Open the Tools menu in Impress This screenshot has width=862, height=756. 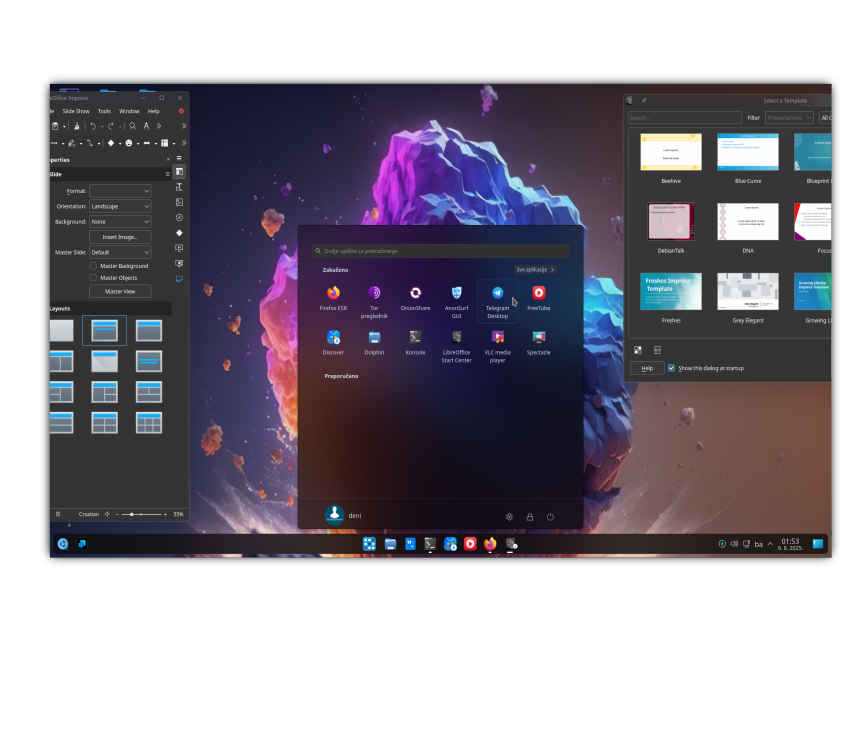pyautogui.click(x=104, y=111)
